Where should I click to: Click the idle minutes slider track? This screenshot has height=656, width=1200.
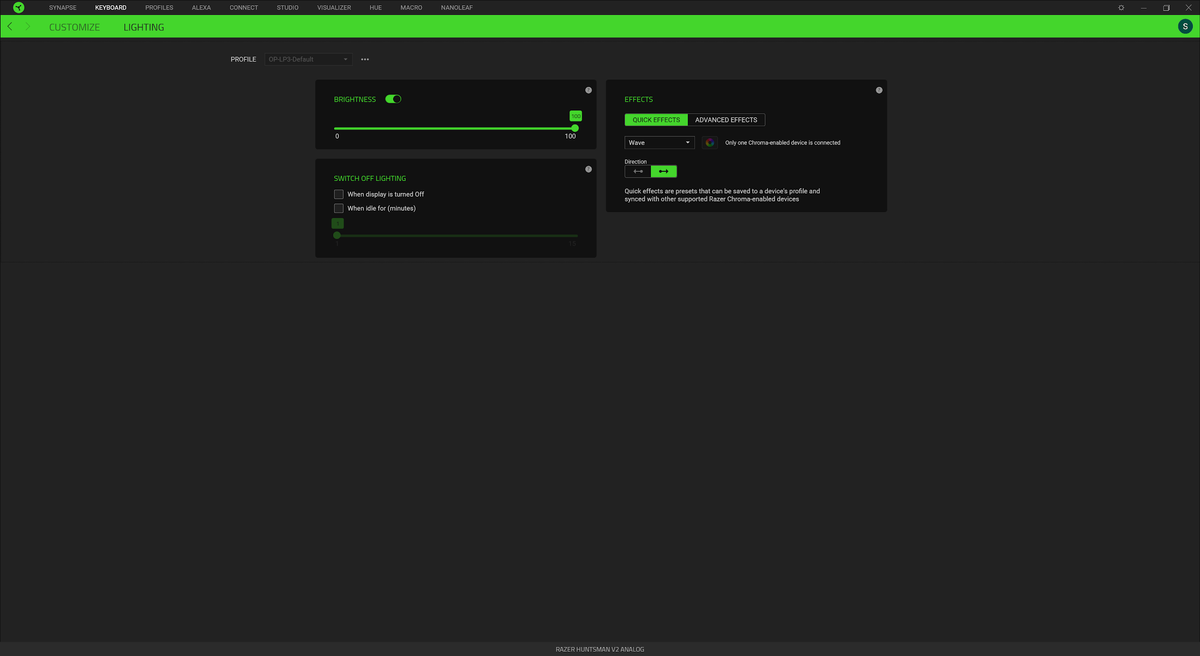tap(456, 235)
